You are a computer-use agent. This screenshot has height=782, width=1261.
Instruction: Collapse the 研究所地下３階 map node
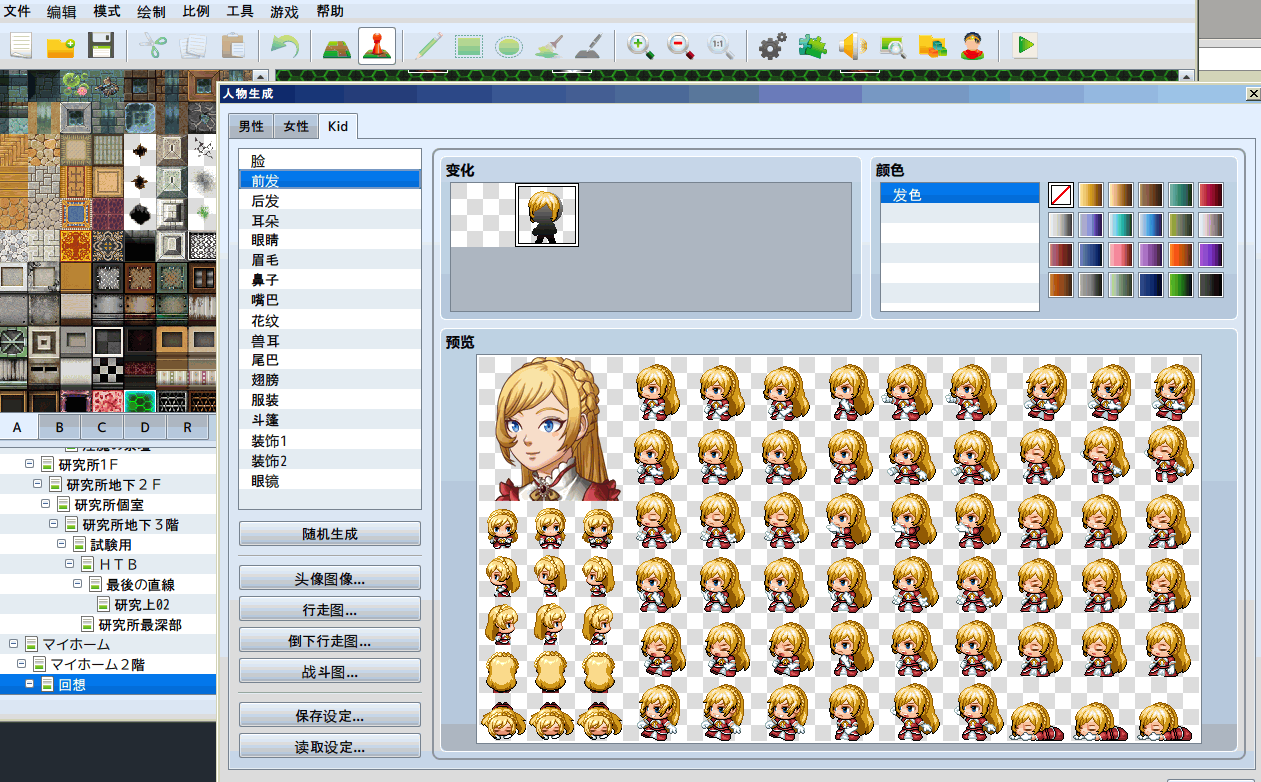pyautogui.click(x=54, y=524)
